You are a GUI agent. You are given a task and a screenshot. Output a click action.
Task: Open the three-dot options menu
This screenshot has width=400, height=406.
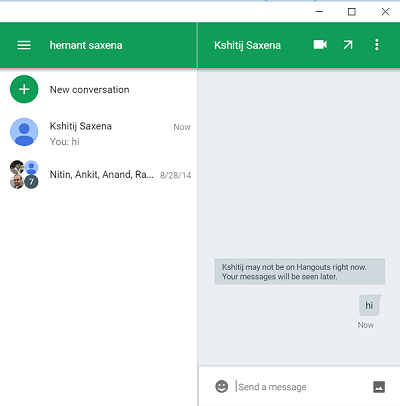[377, 45]
